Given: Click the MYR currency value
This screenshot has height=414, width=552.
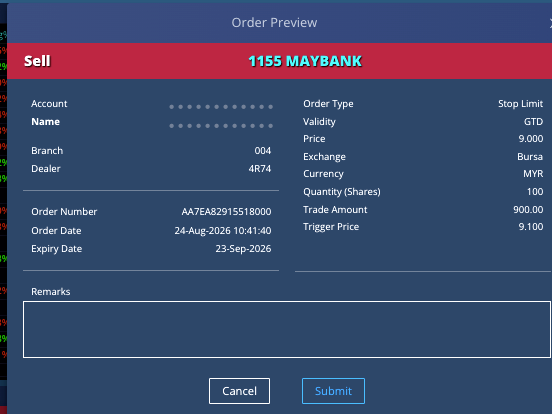Looking at the screenshot, I should point(533,174).
